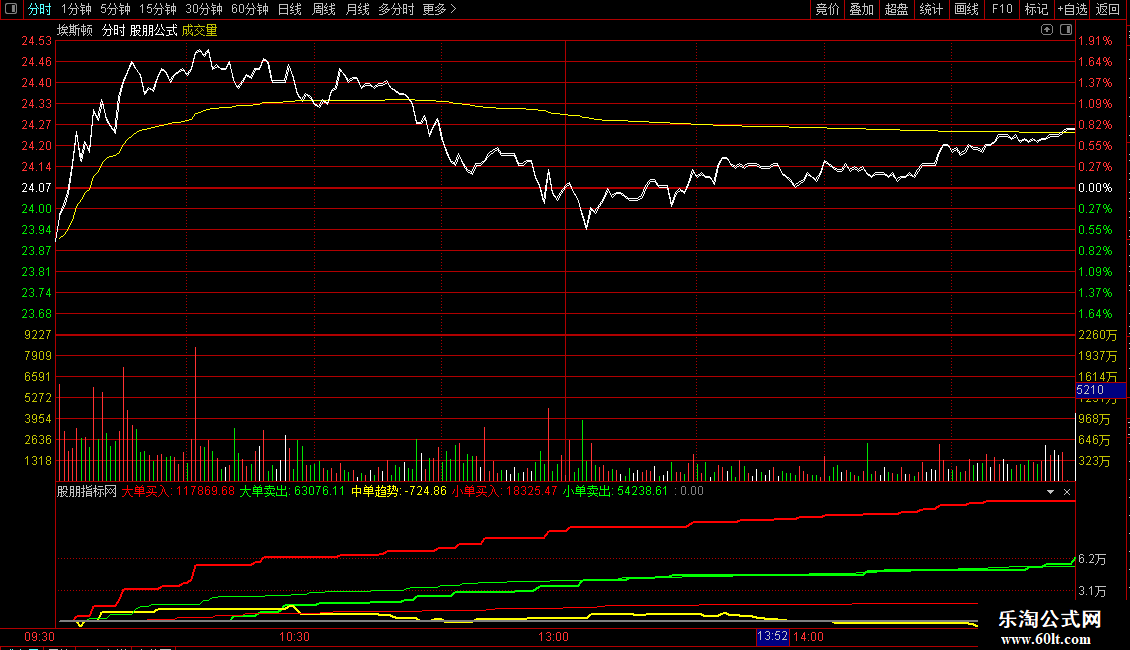Click the 13:52 time cursor marker
This screenshot has width=1130, height=650.
(772, 637)
